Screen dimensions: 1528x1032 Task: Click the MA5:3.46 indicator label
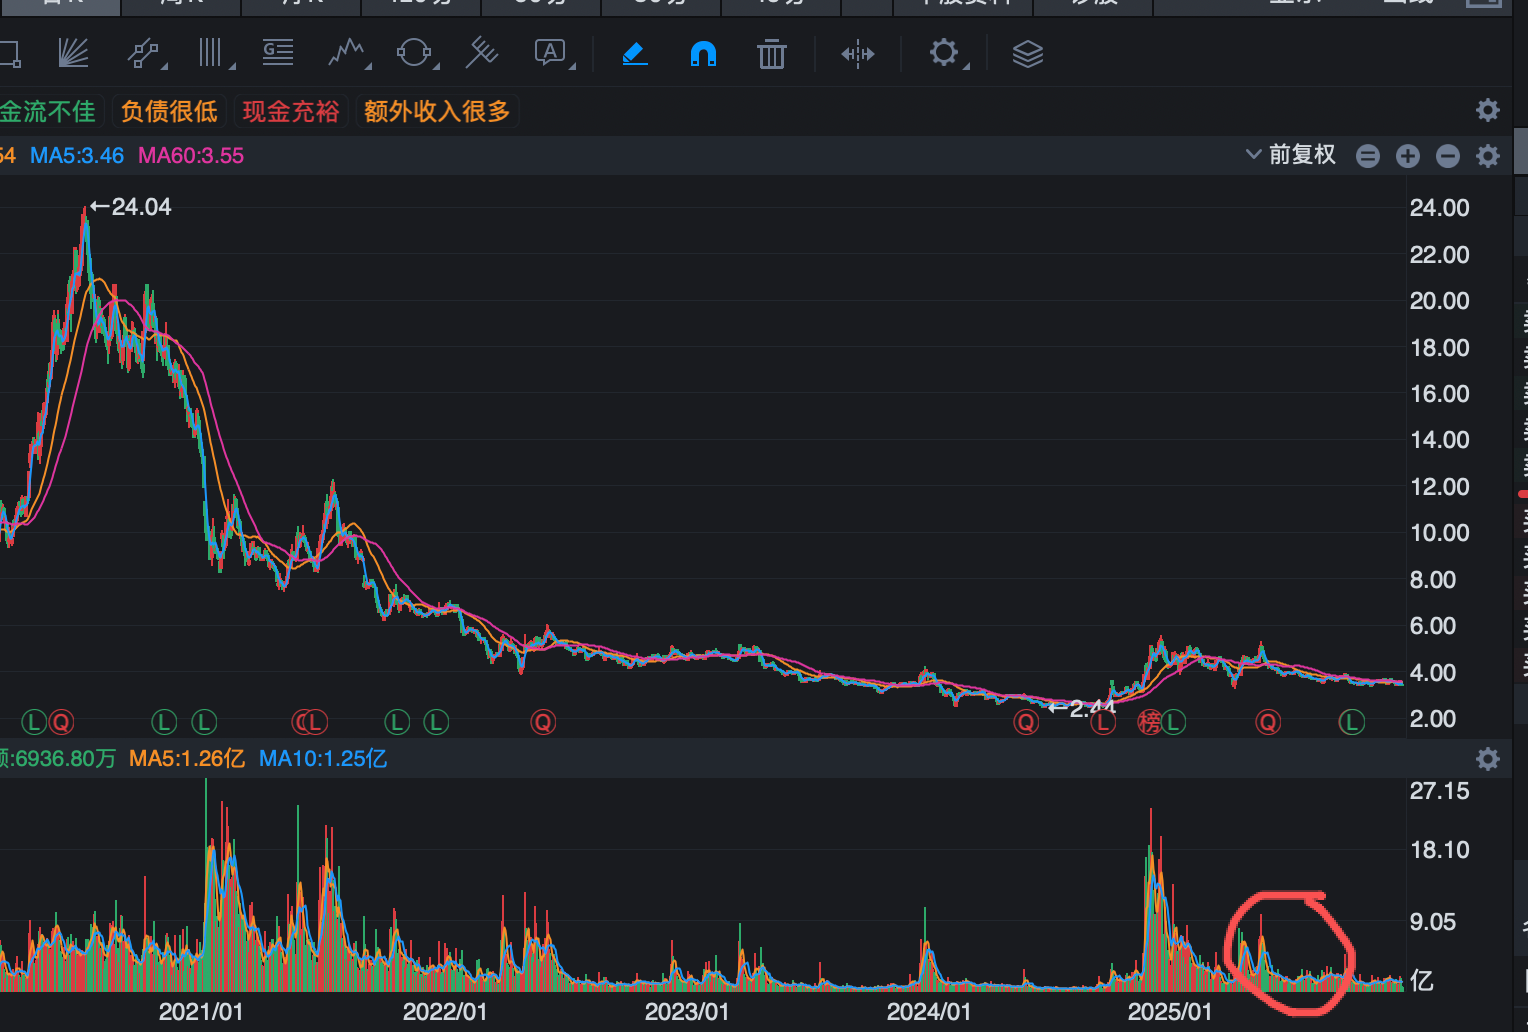point(77,156)
